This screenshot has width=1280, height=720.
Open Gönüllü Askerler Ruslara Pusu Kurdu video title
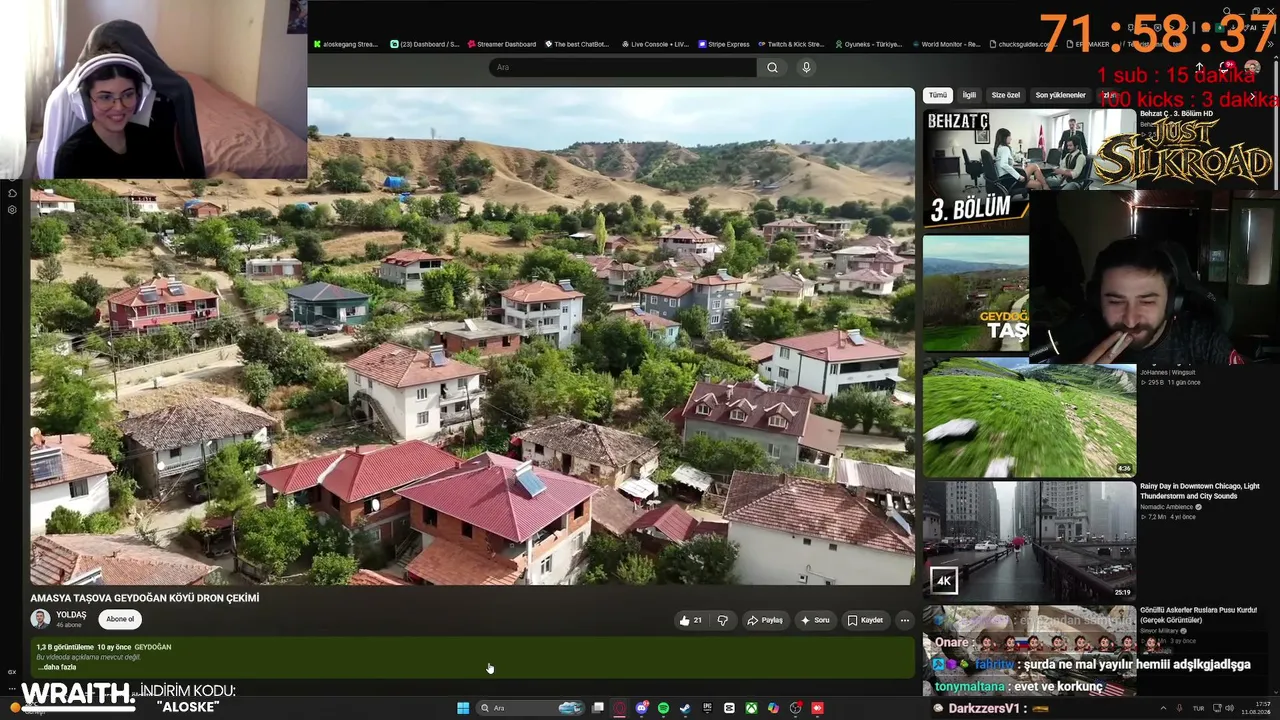[x=1198, y=615]
